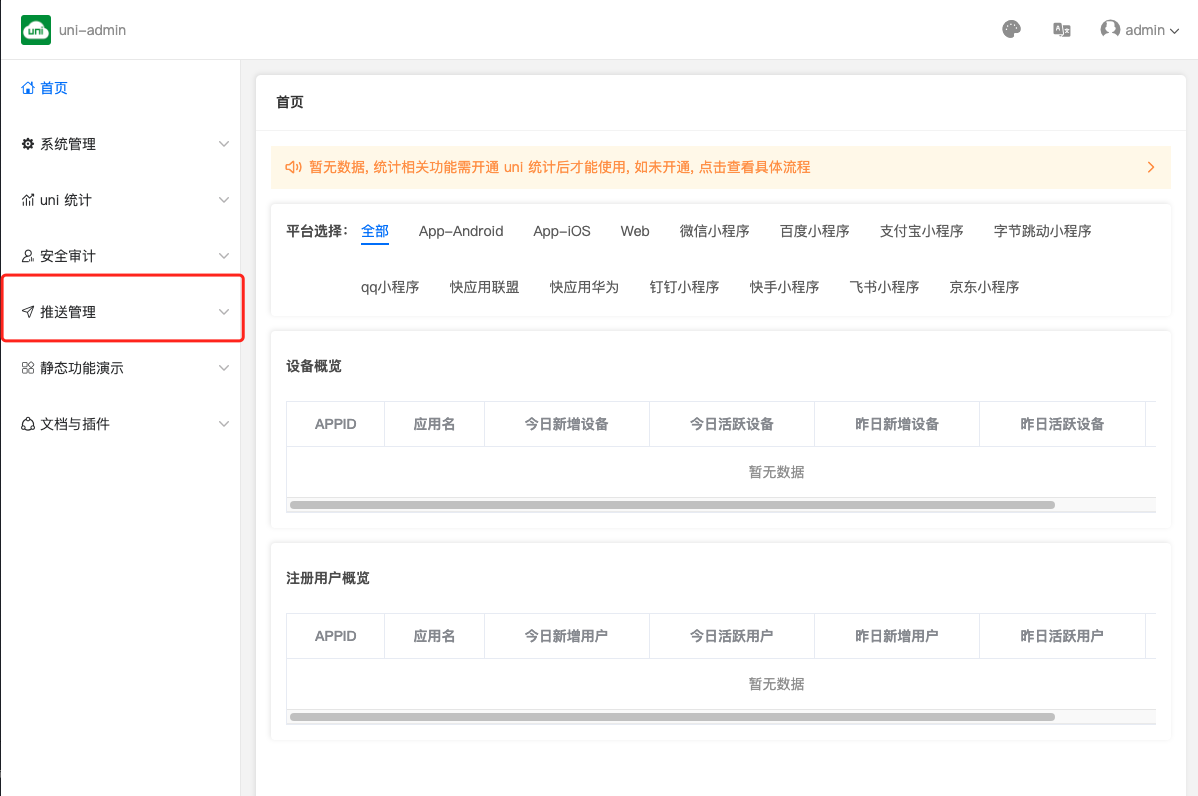Screen dimensions: 1198x796
Task: Click the 注册用户概览 section heading
Action: (328, 578)
